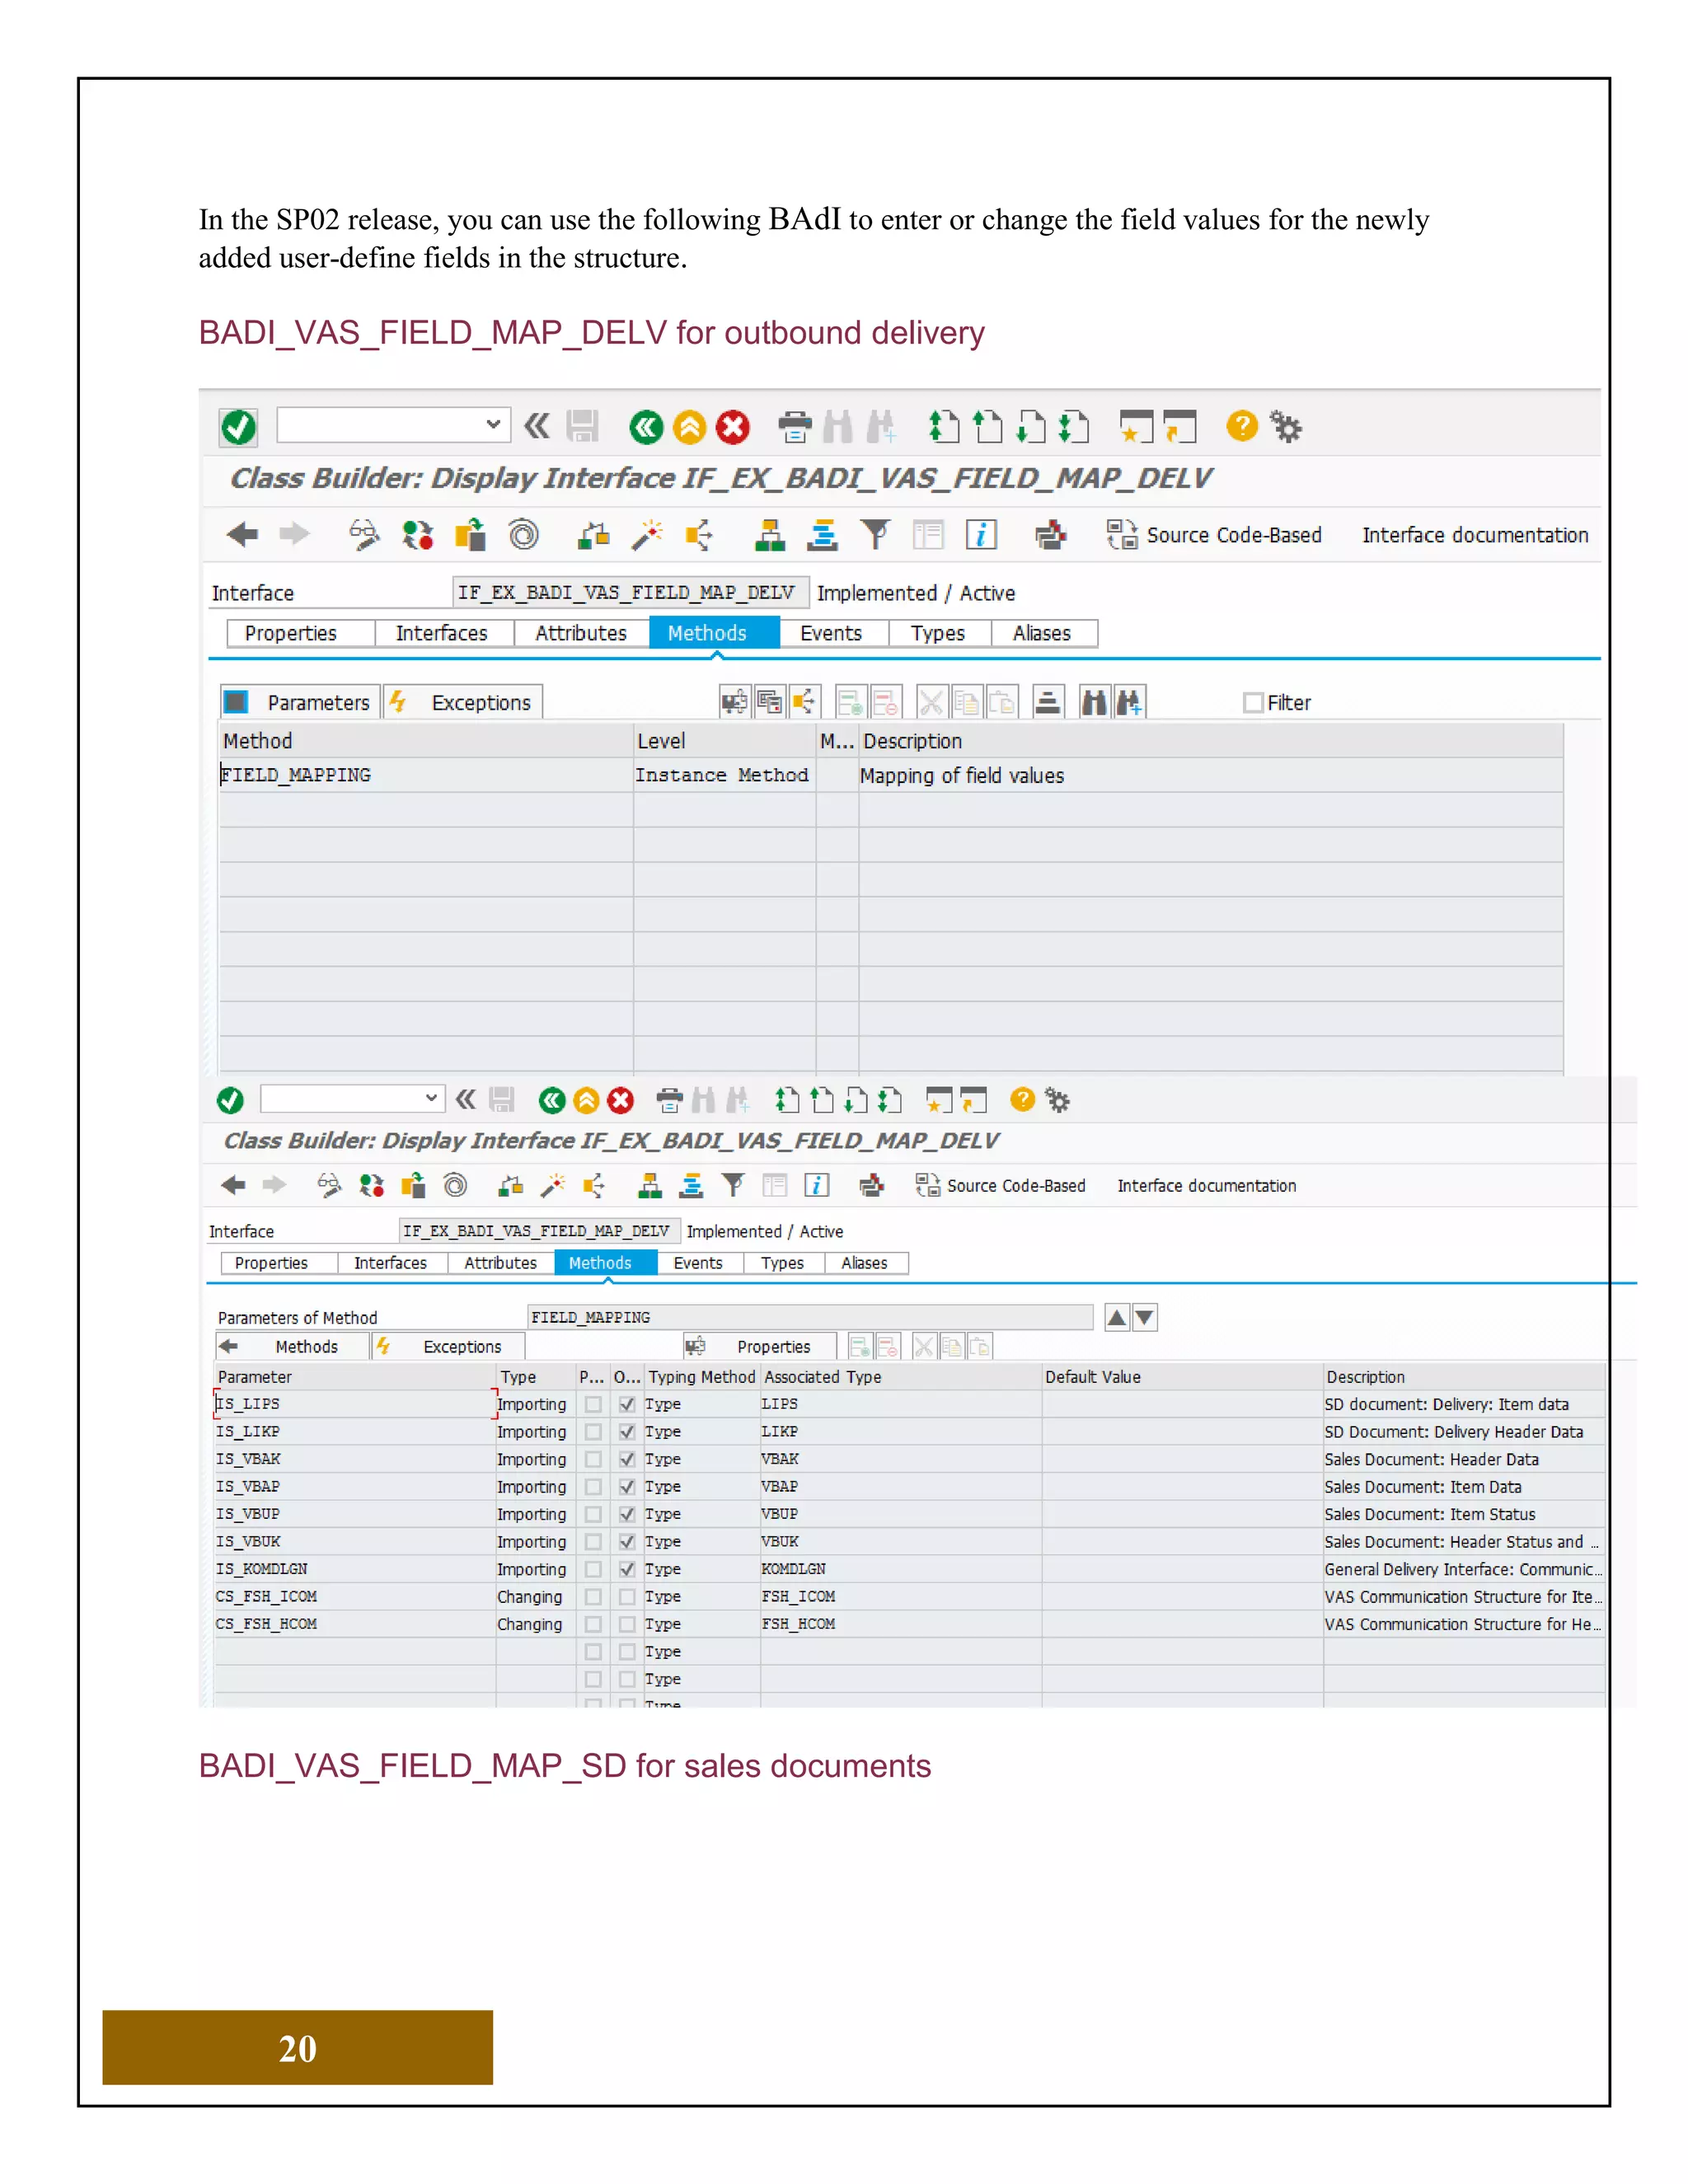Click the Print icon in the second screenshot's toolbar

(x=669, y=1100)
